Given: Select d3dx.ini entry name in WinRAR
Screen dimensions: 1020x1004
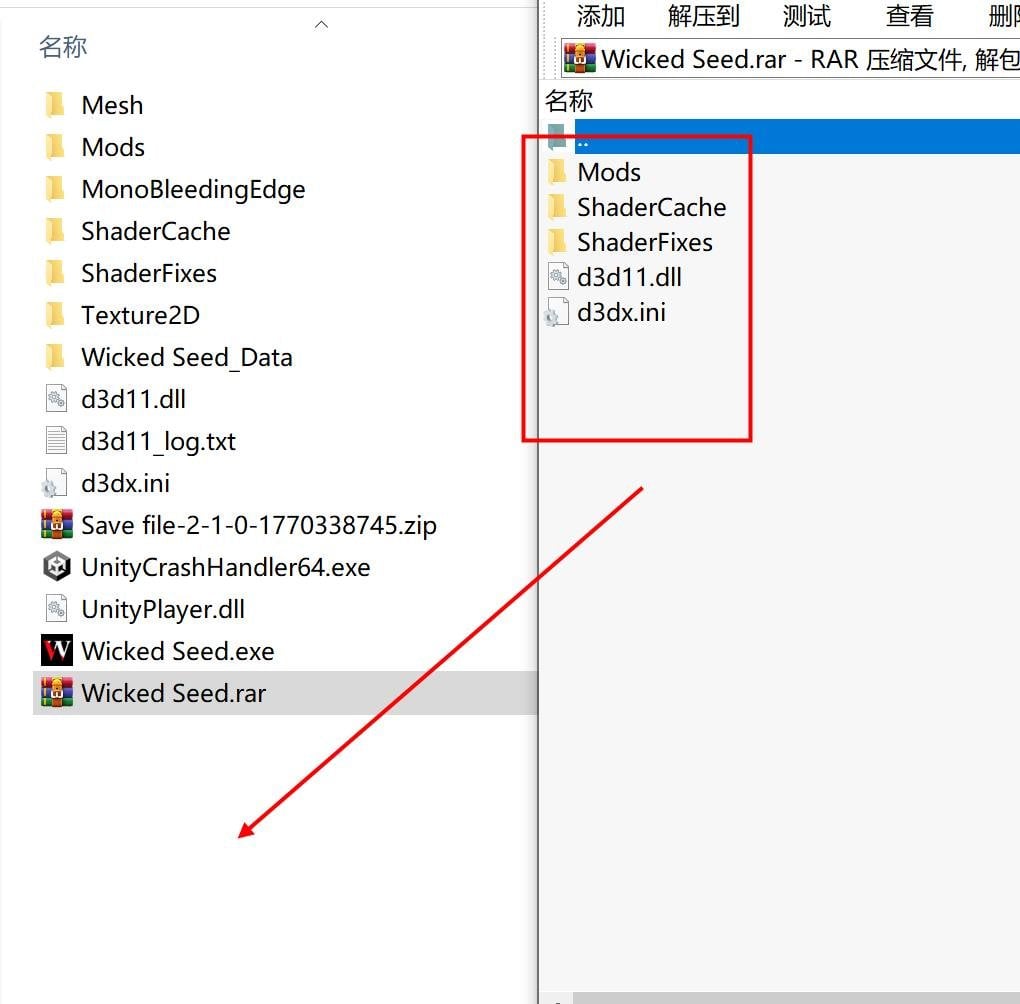Looking at the screenshot, I should click(x=621, y=312).
